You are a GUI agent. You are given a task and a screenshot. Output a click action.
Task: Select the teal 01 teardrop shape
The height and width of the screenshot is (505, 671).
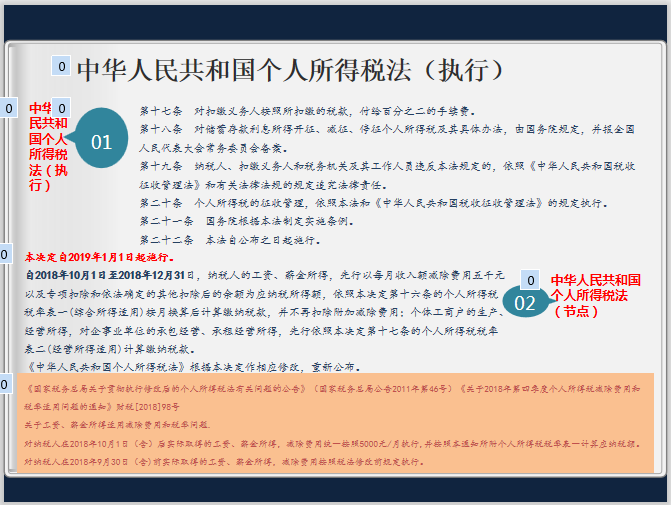(102, 141)
